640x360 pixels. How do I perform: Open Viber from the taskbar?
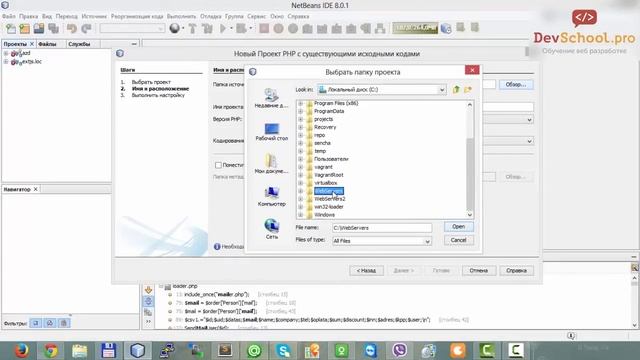pyautogui.click(x=399, y=351)
